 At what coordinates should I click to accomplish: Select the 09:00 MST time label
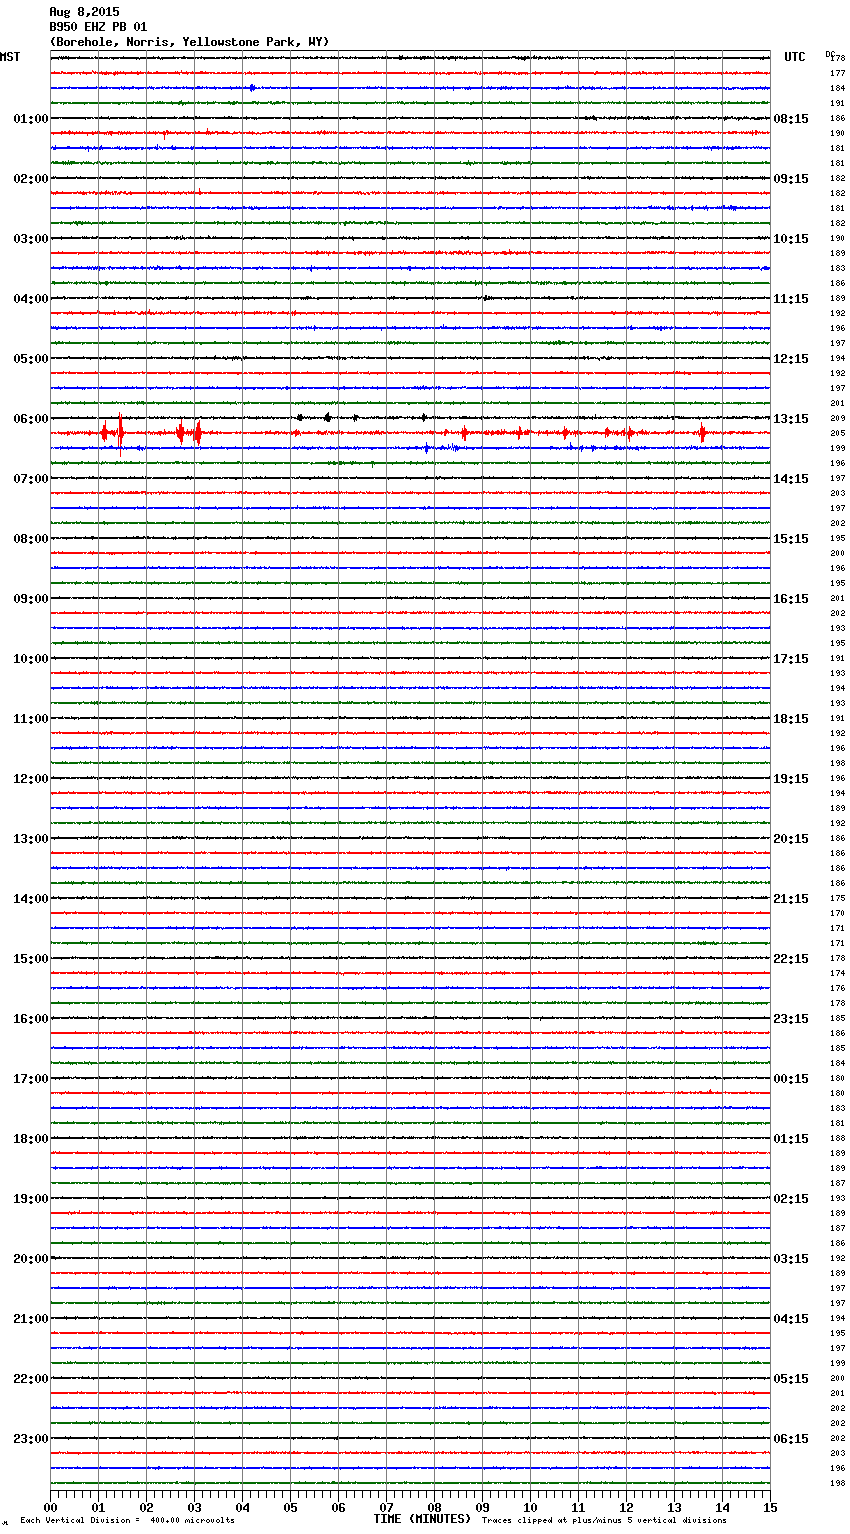[x=31, y=599]
